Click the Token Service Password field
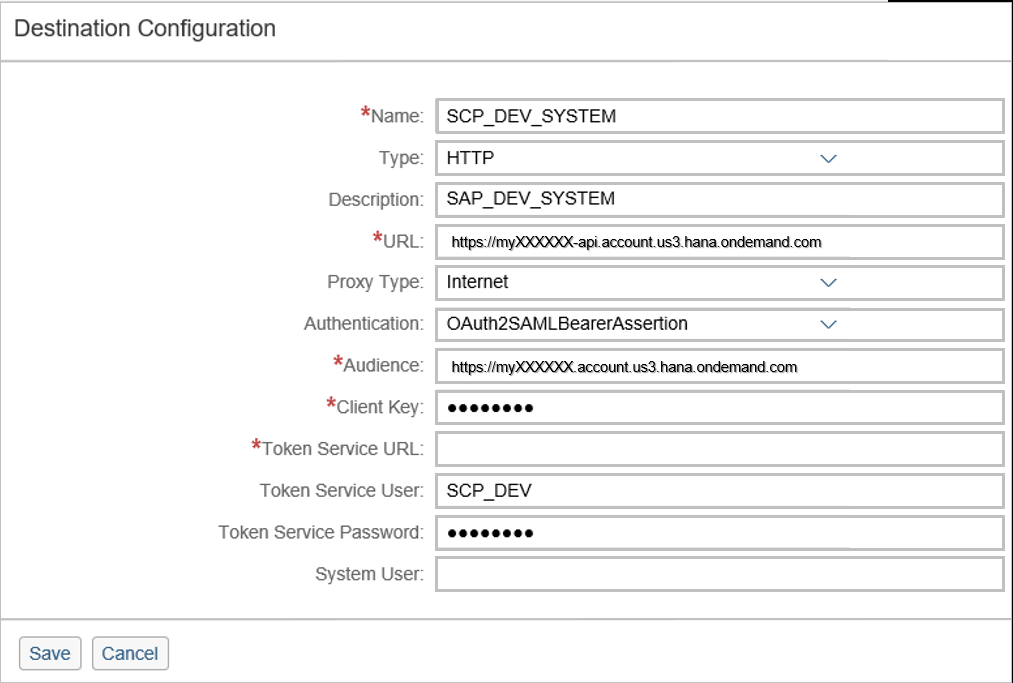 click(720, 532)
